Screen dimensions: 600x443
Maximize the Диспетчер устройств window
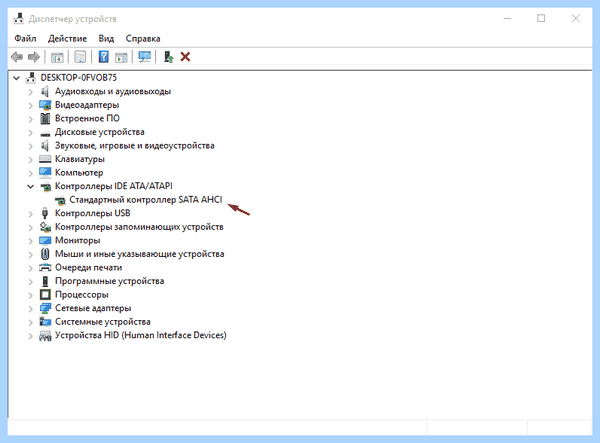tap(541, 18)
